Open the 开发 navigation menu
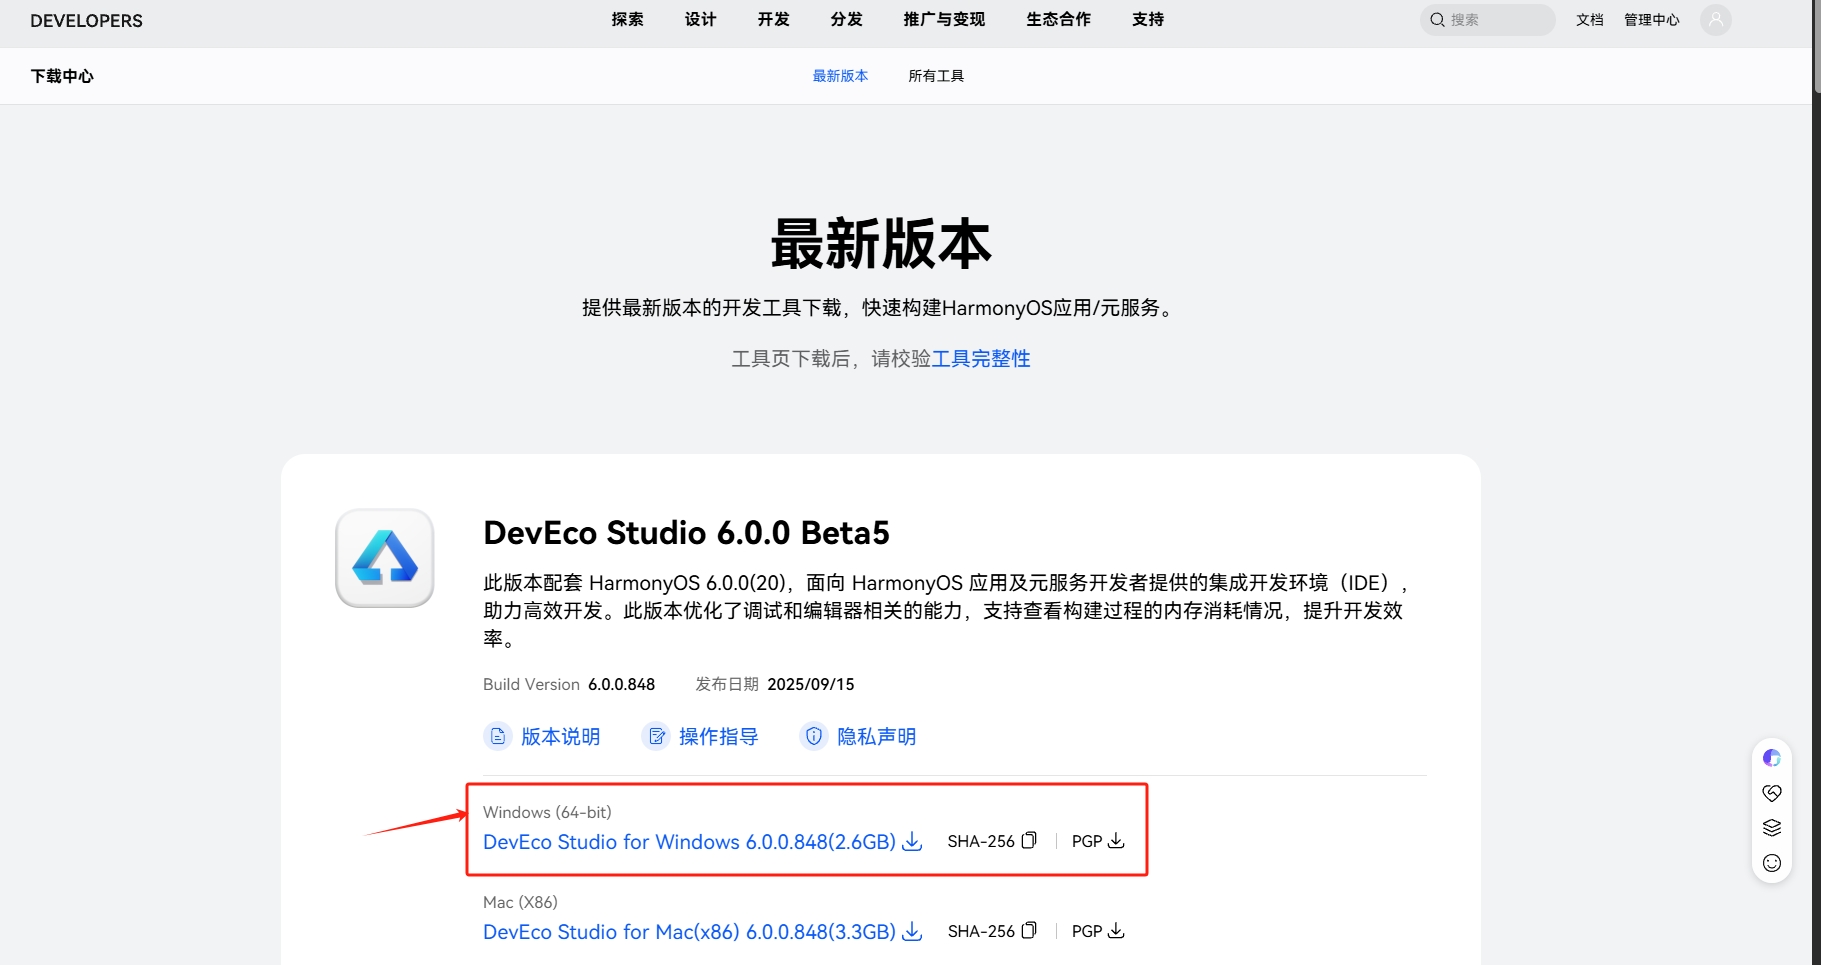The image size is (1821, 965). (773, 20)
